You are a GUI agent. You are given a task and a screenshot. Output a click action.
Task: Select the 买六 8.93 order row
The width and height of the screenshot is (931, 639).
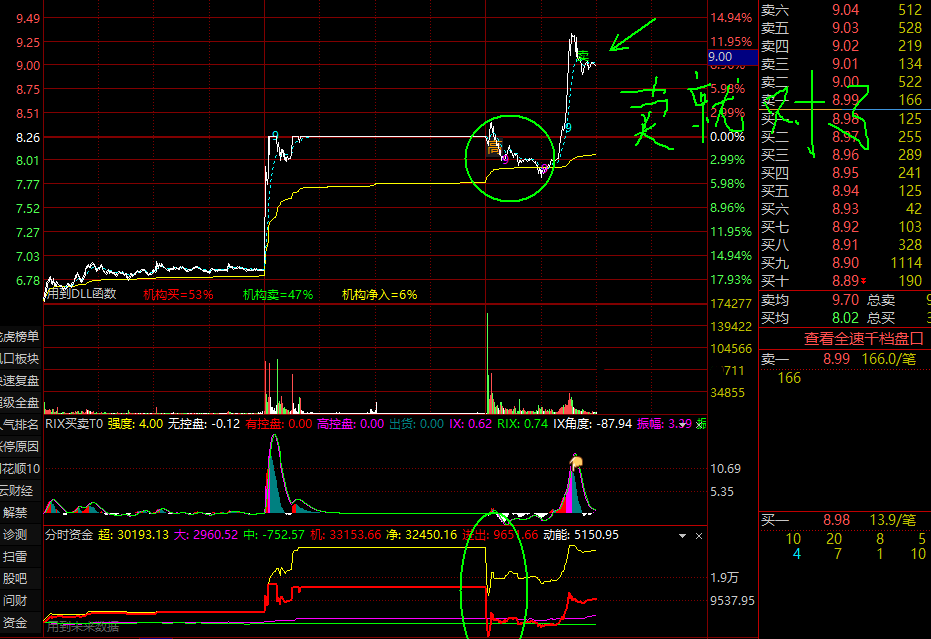[845, 209]
